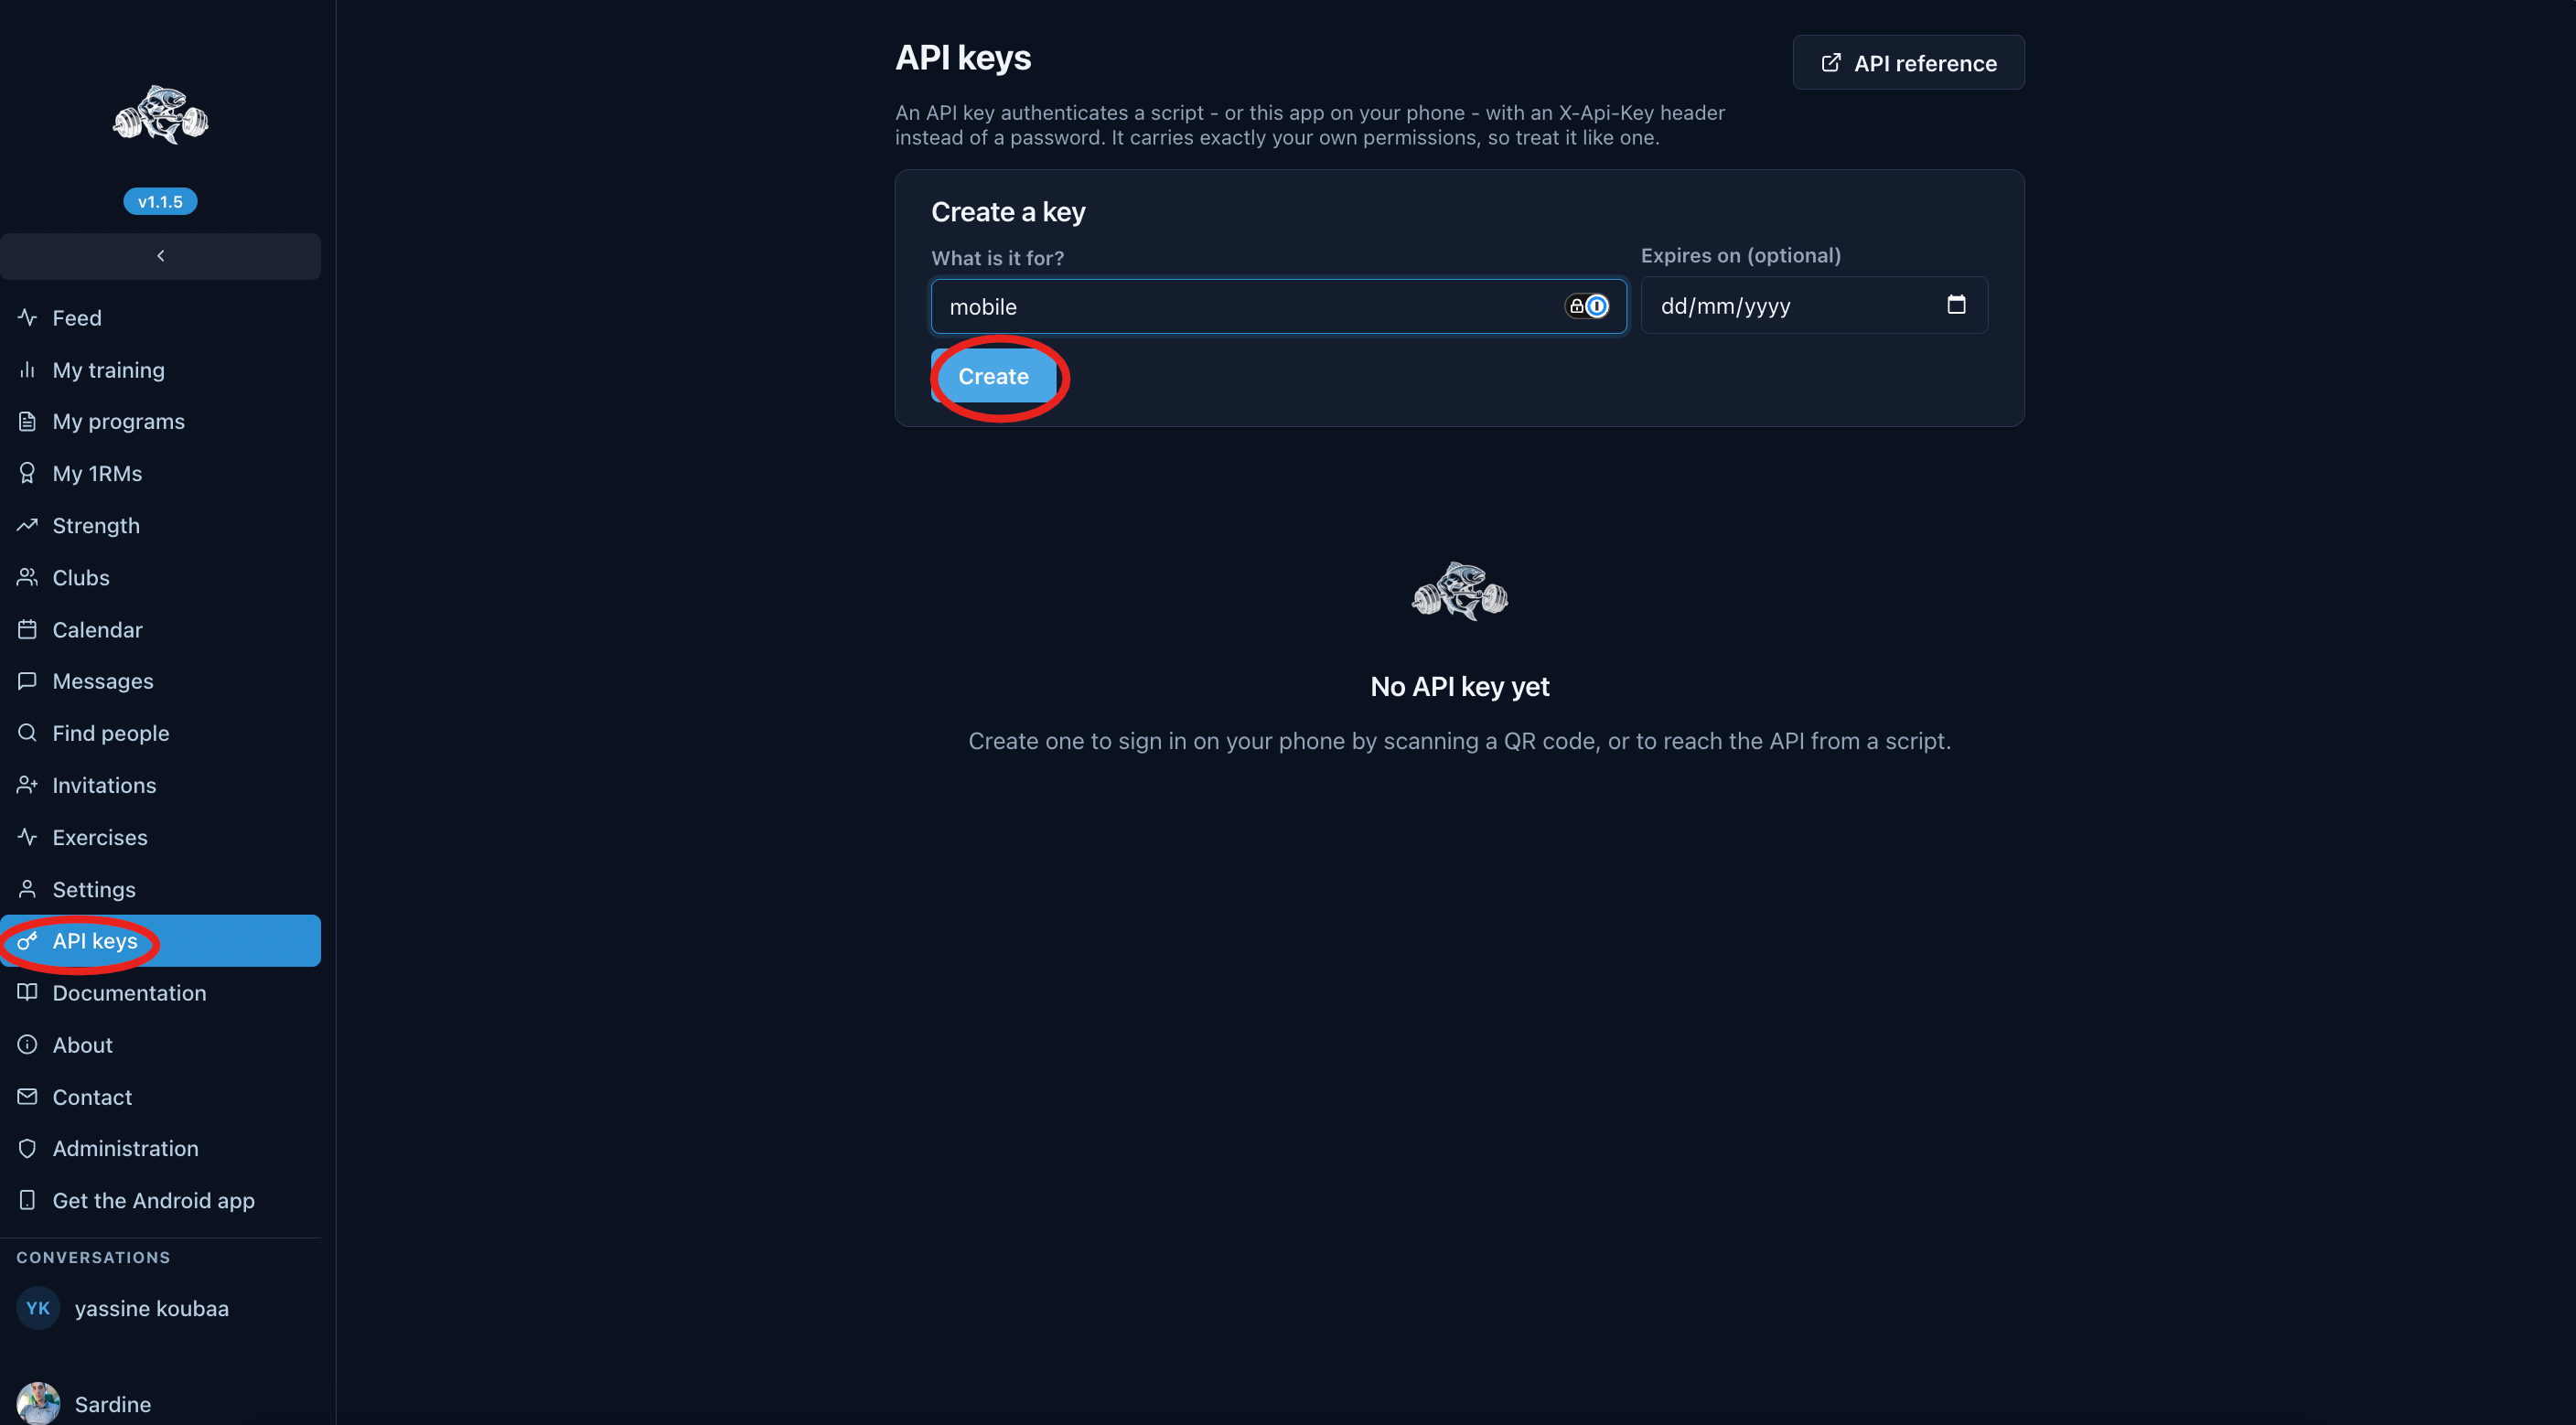
Task: Click the About menu label
Action: (x=82, y=1044)
